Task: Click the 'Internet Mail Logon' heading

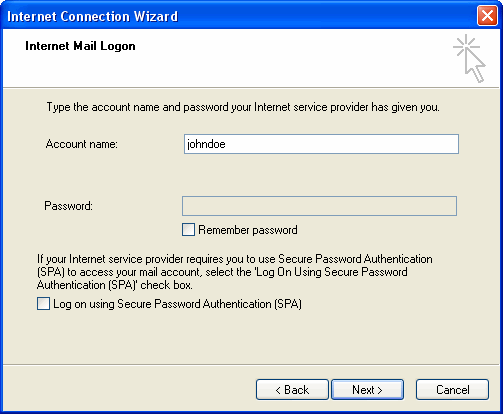Action: click(x=80, y=46)
